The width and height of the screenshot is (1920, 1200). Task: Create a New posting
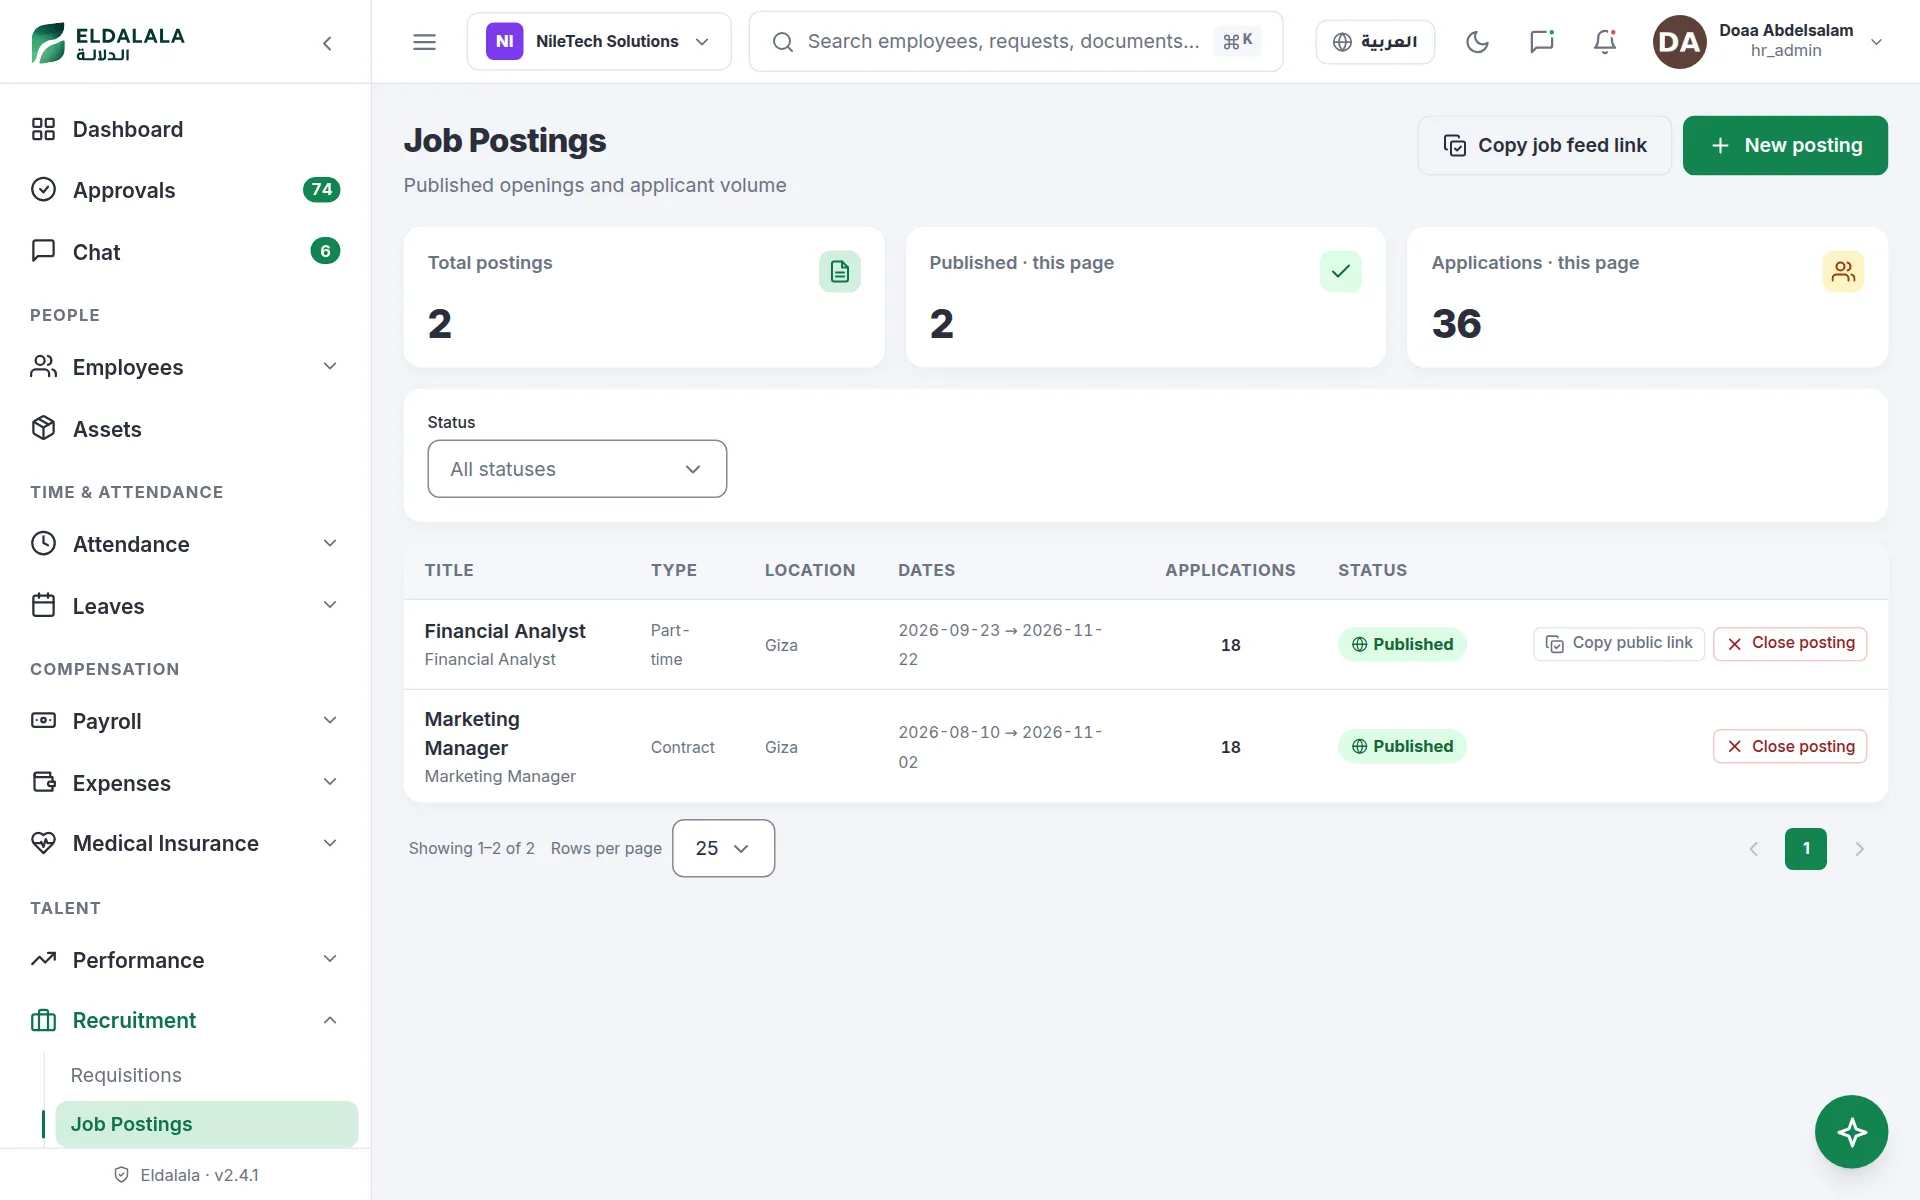click(1785, 145)
